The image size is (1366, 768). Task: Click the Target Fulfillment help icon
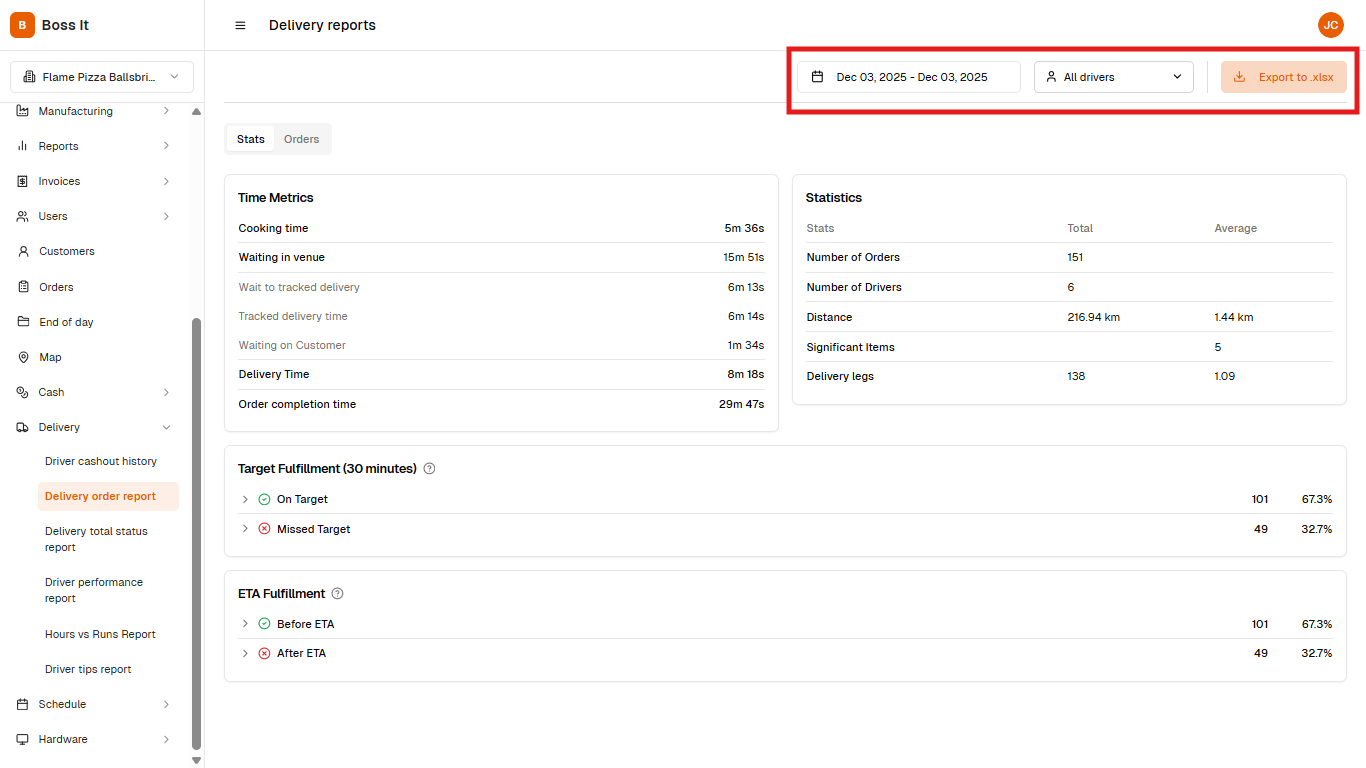coord(429,469)
